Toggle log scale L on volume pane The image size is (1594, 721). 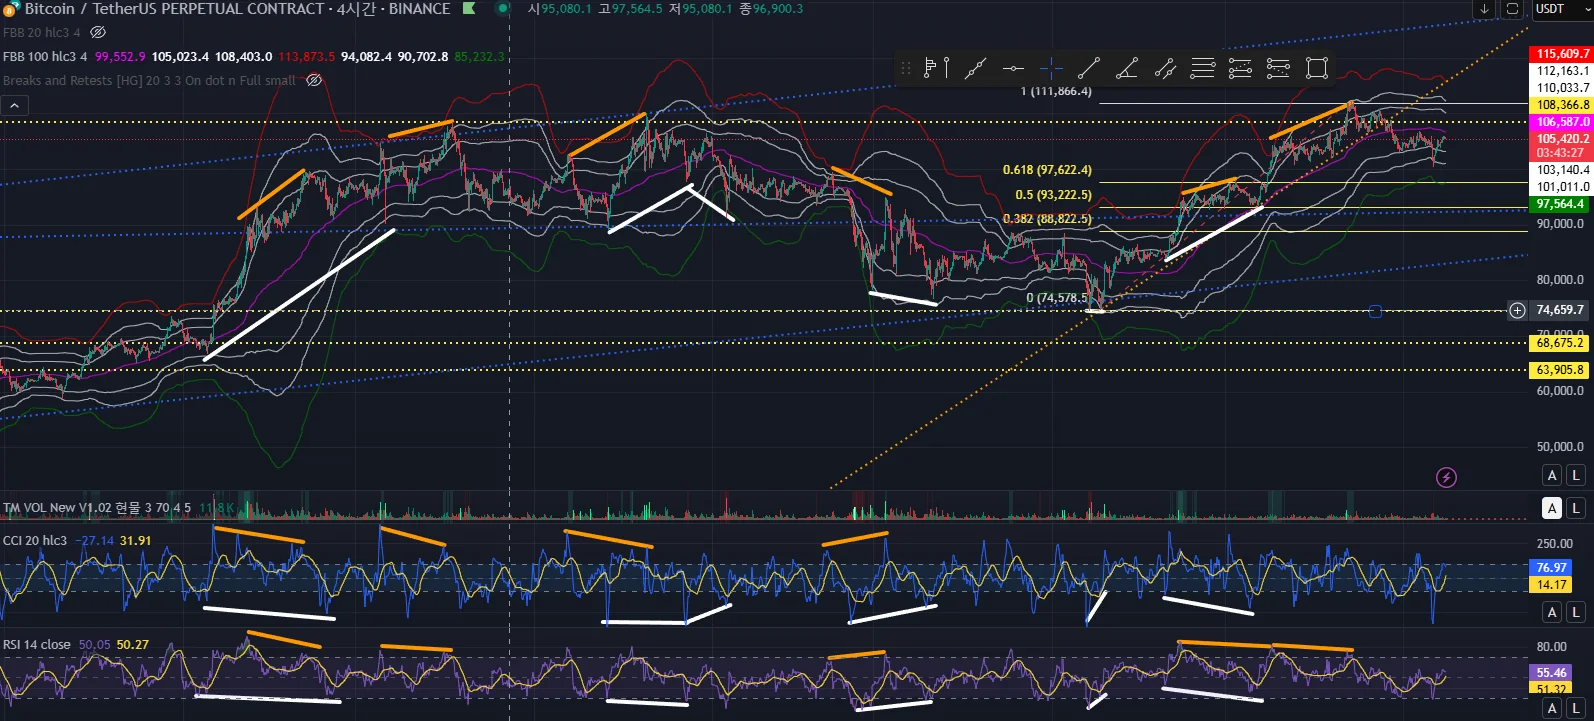[x=1576, y=508]
